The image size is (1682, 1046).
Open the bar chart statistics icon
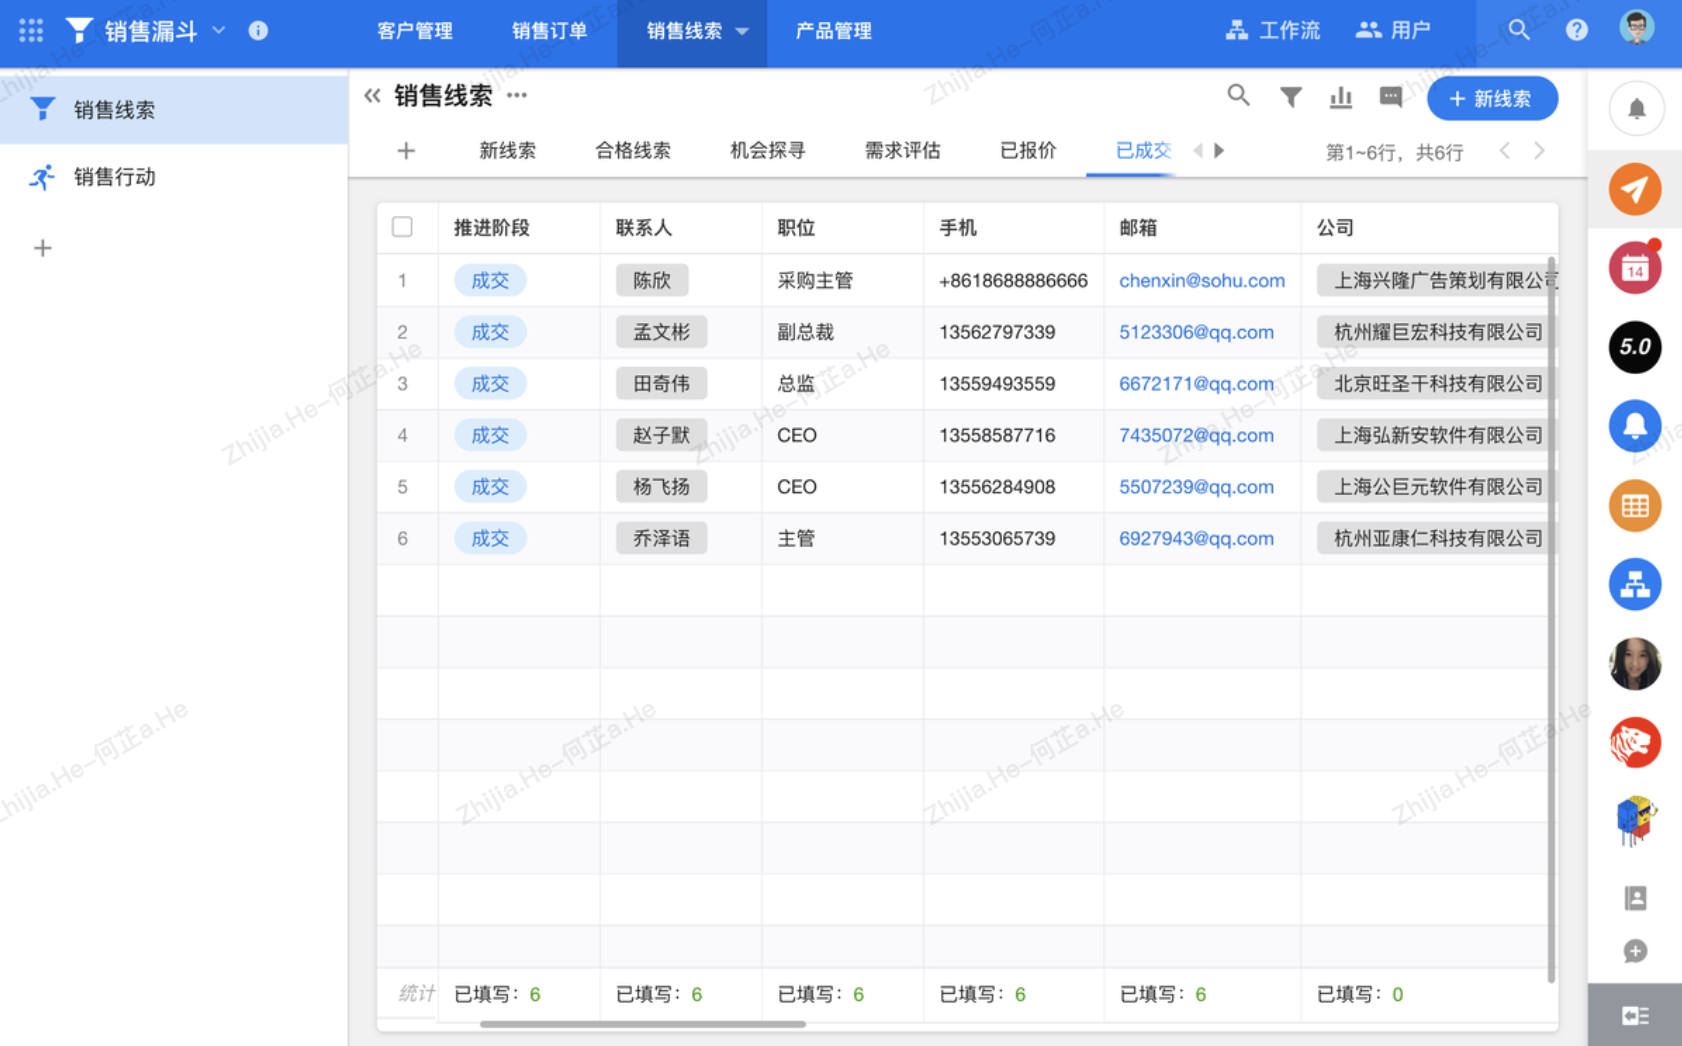[x=1340, y=97]
